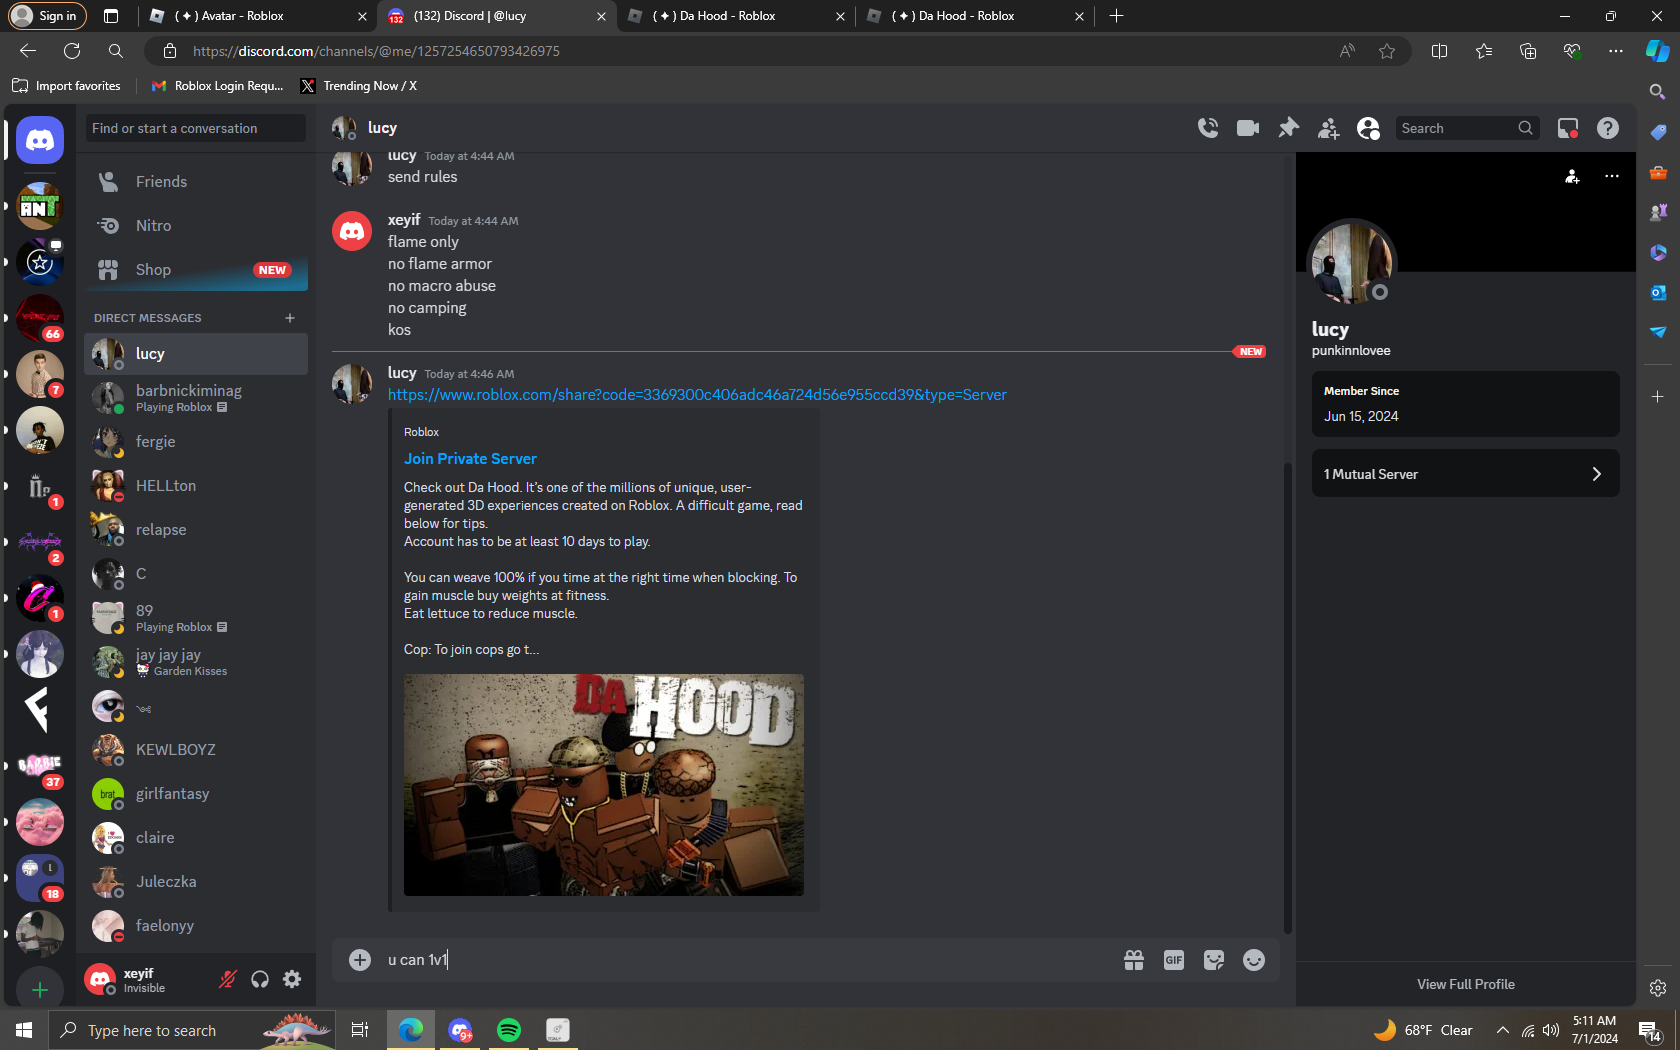Open Spotify from the taskbar
The height and width of the screenshot is (1050, 1680).
[509, 1030]
